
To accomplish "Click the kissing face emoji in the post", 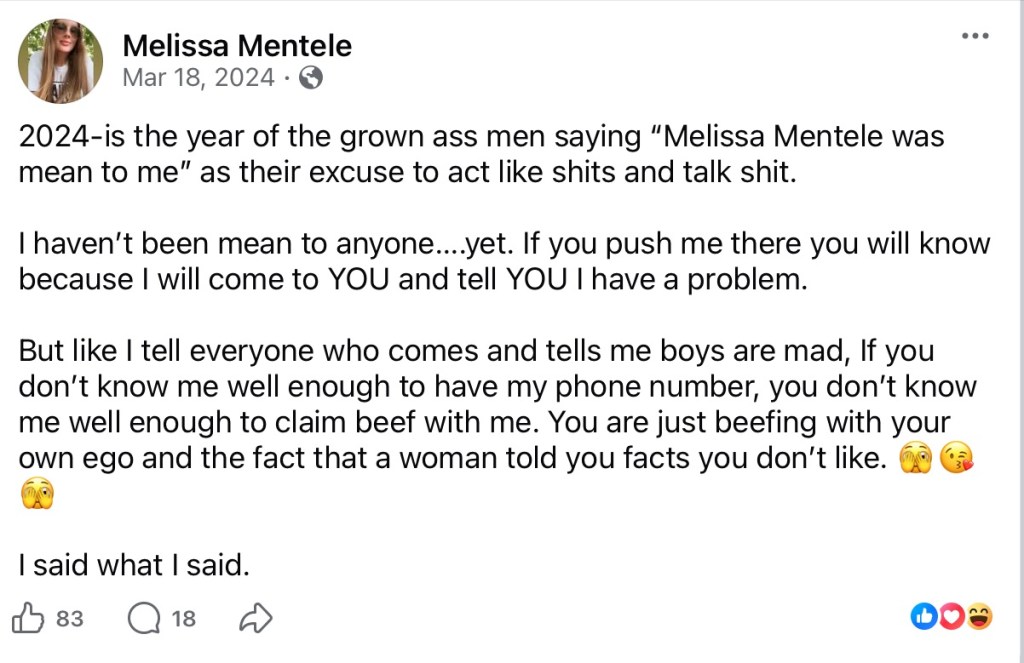I will tap(959, 458).
